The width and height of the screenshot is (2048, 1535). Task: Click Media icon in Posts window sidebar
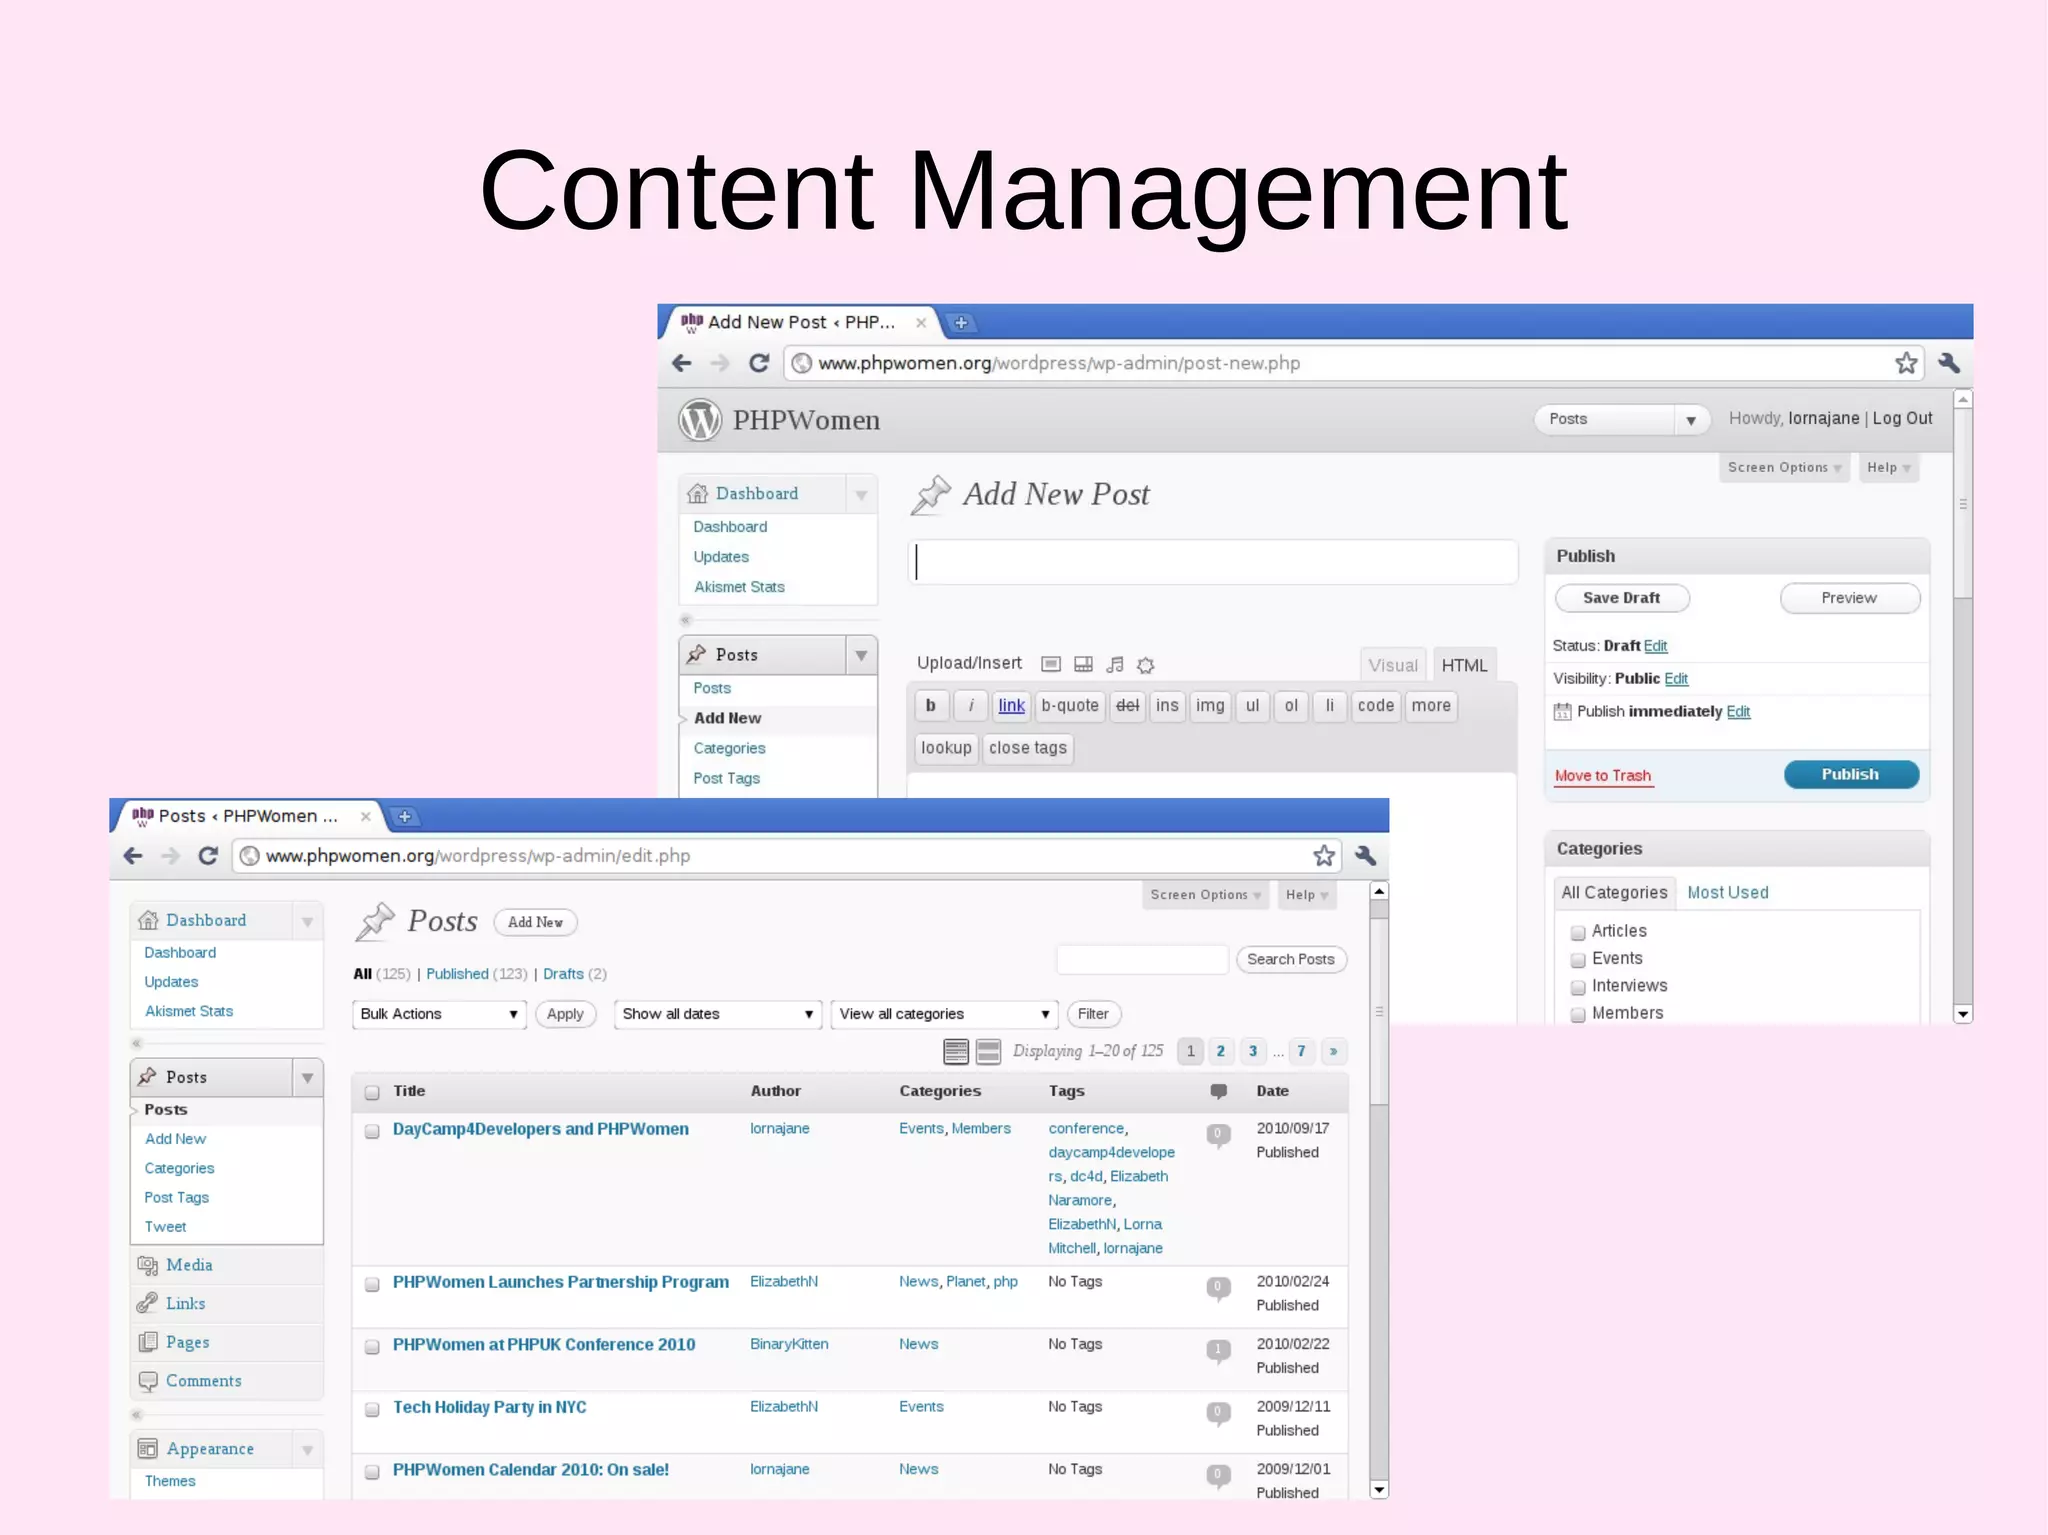click(148, 1266)
